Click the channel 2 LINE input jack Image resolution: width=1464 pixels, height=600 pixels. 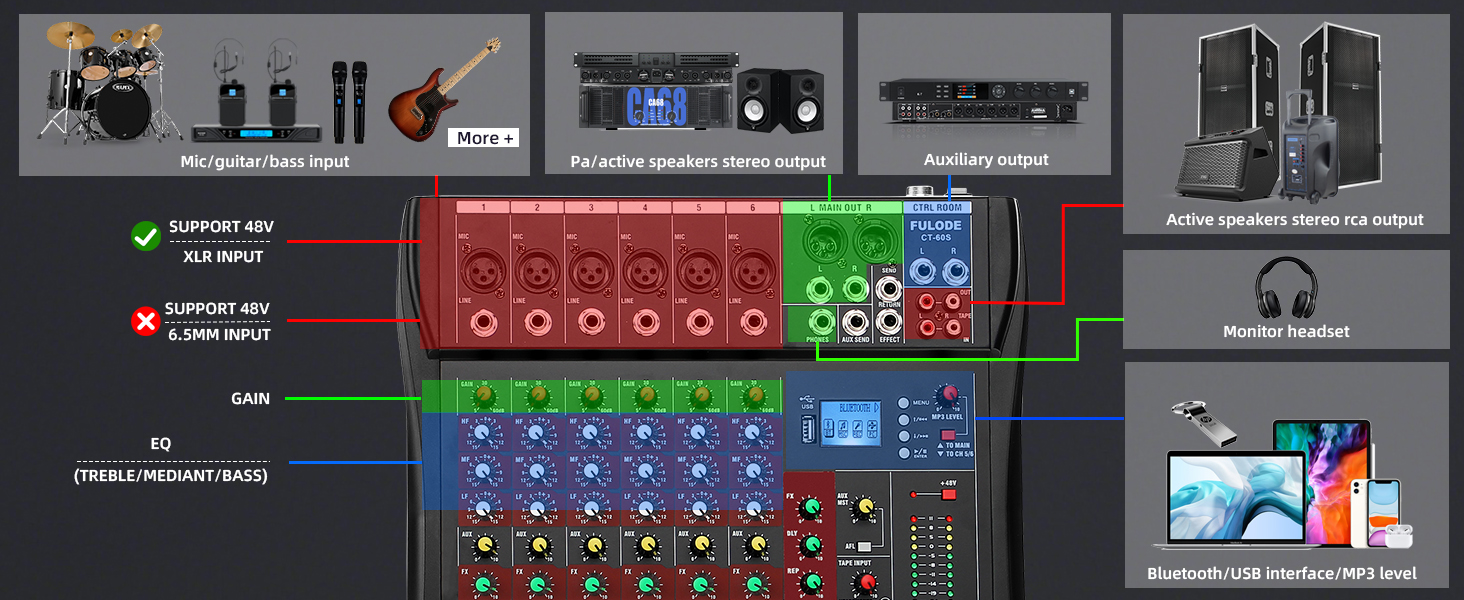(x=538, y=324)
